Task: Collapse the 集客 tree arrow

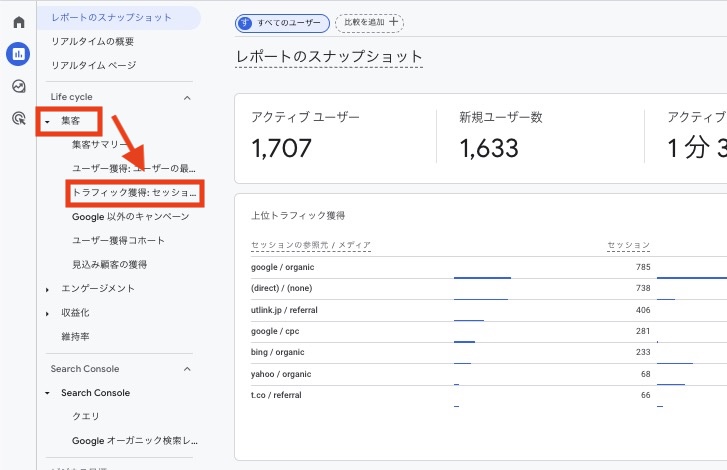Action: pyautogui.click(x=47, y=122)
